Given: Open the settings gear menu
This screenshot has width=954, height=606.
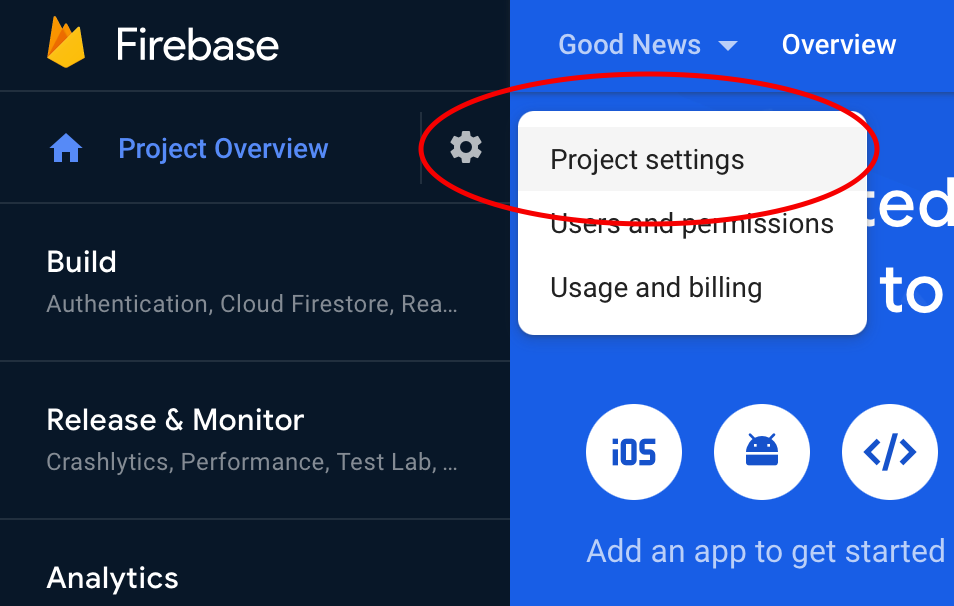Looking at the screenshot, I should pos(465,146).
